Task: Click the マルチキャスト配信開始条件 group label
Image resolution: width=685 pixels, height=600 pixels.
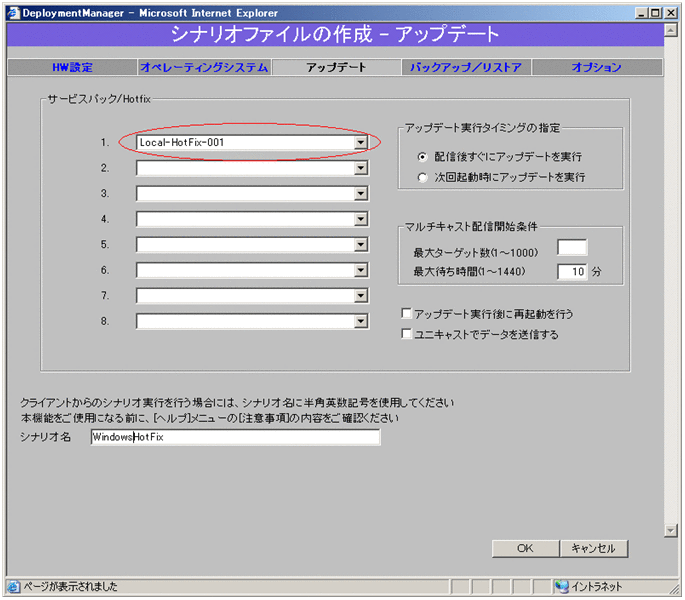Action: point(471,226)
